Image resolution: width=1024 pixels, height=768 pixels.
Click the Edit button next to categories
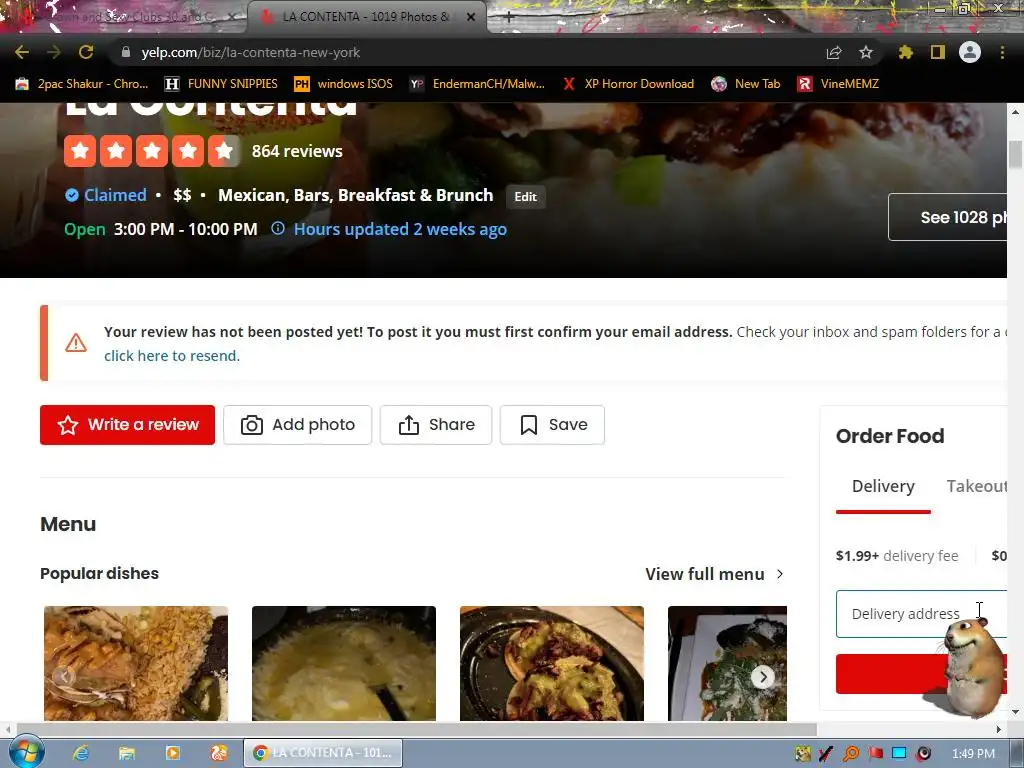(526, 197)
